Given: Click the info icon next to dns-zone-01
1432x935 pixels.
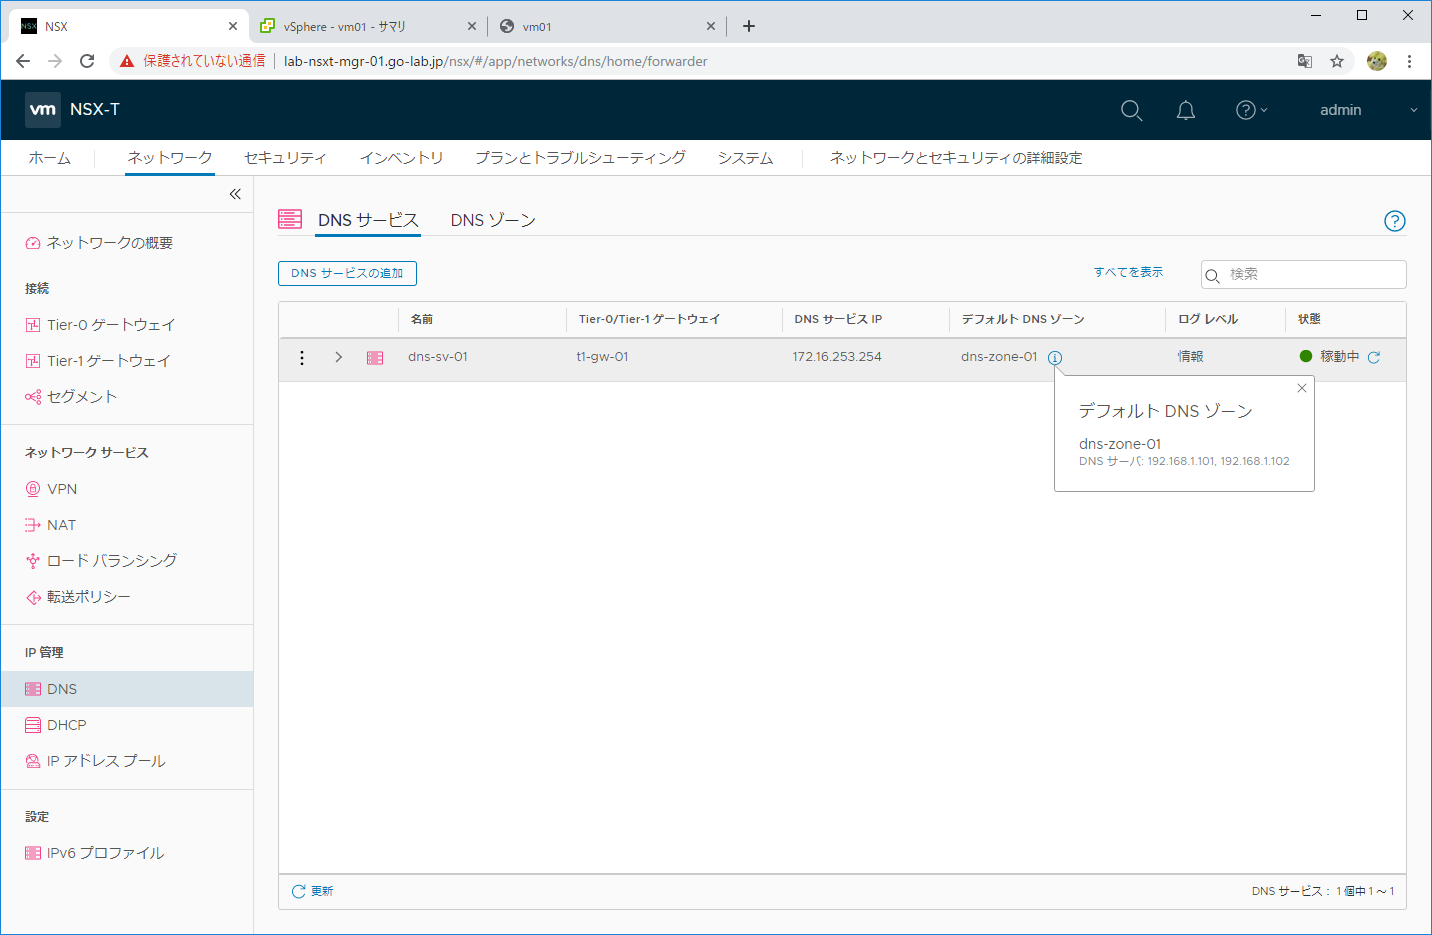Looking at the screenshot, I should [x=1055, y=357].
